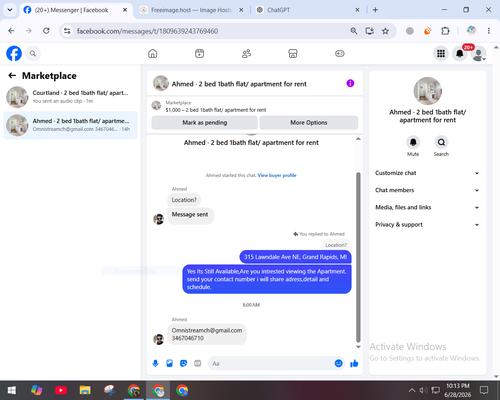Open the Windows notification center icon
The width and height of the screenshot is (500, 400).
[484, 390]
